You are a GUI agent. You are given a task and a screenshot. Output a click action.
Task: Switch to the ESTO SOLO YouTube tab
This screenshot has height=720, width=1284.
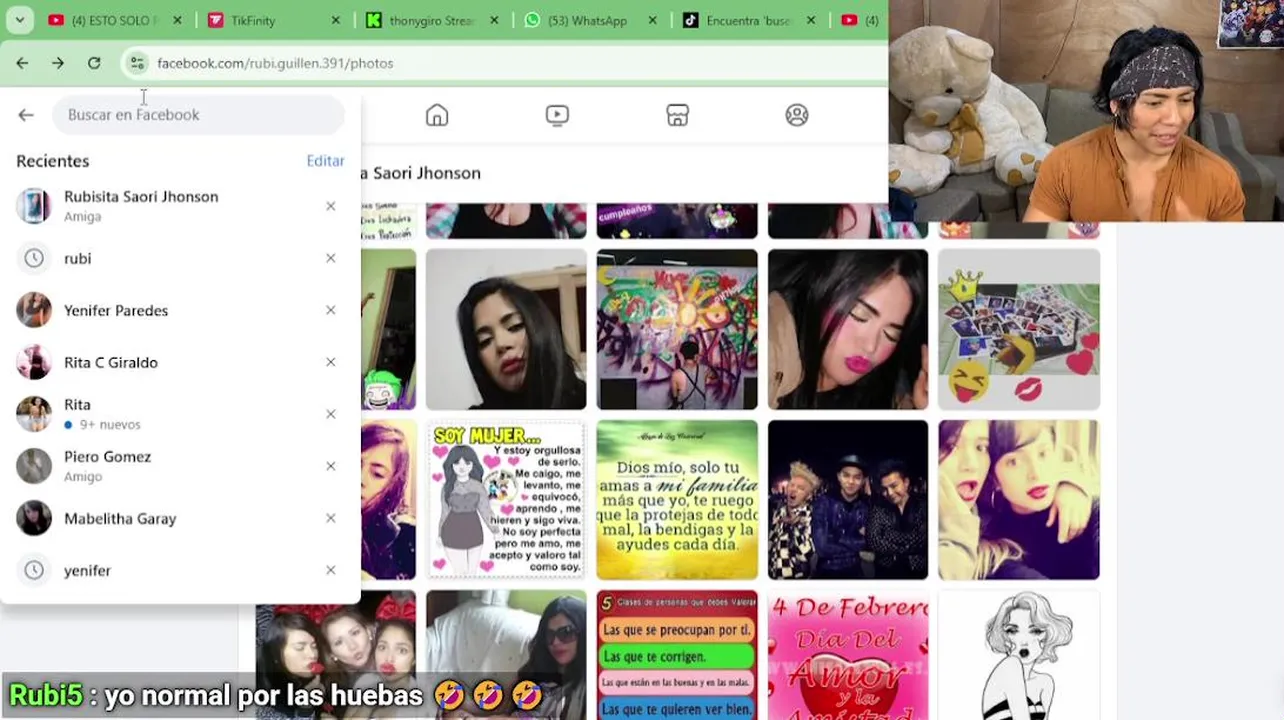(x=115, y=20)
